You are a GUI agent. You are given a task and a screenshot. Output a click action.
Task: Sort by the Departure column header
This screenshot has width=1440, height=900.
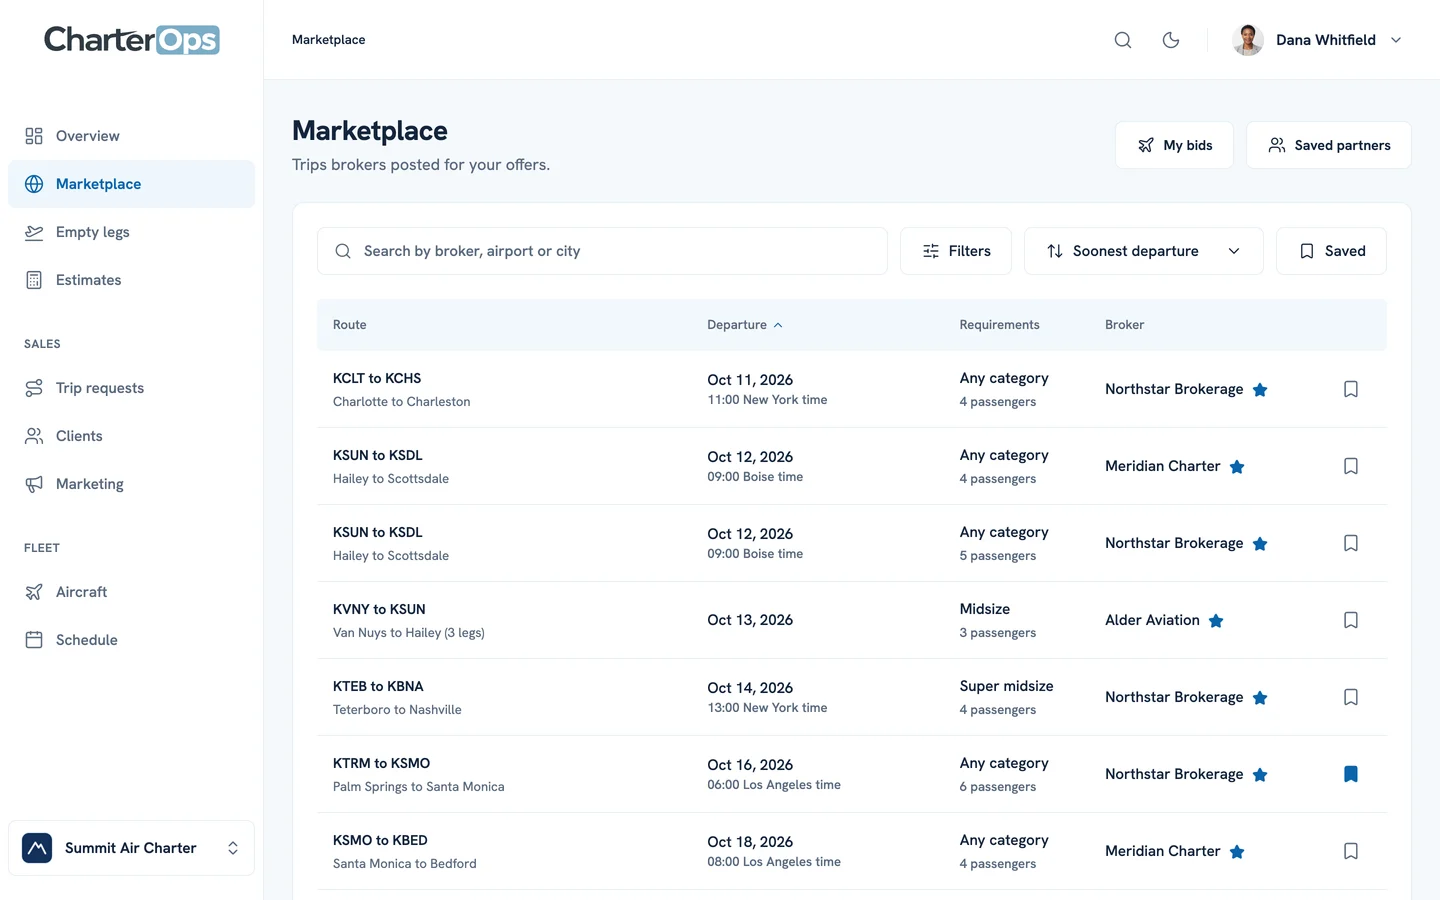click(744, 325)
